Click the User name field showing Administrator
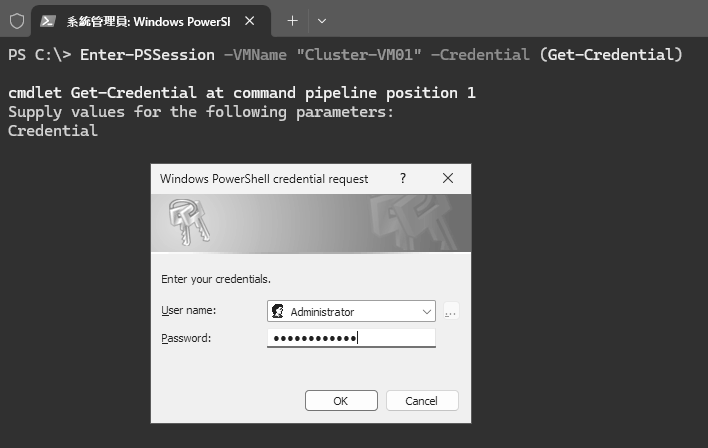The height and width of the screenshot is (448, 708). [351, 311]
